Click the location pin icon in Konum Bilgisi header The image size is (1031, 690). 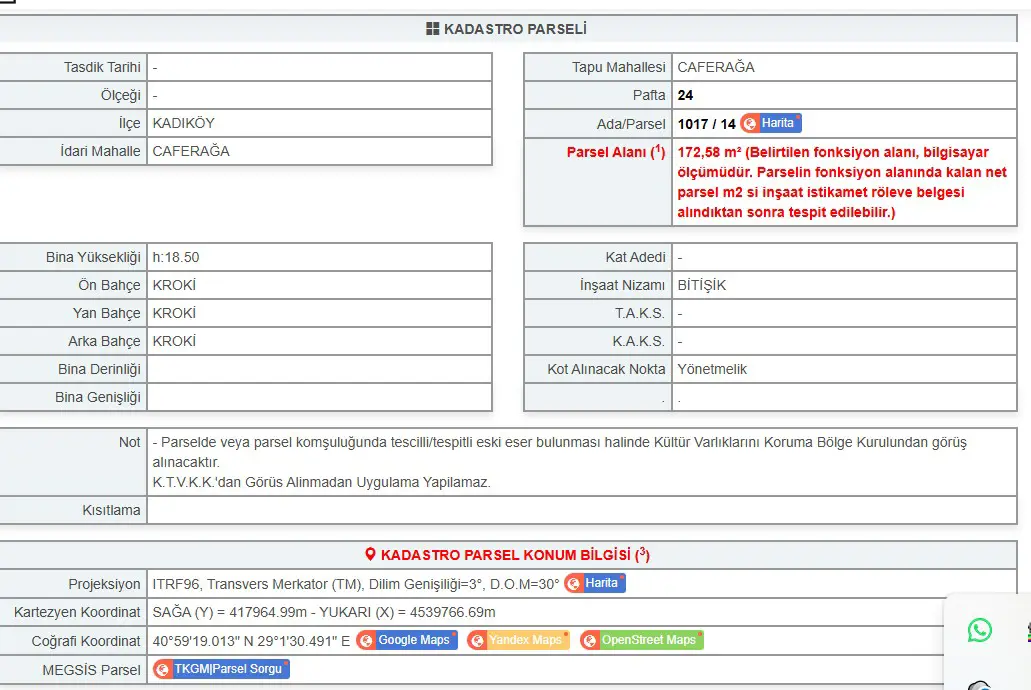tap(370, 554)
